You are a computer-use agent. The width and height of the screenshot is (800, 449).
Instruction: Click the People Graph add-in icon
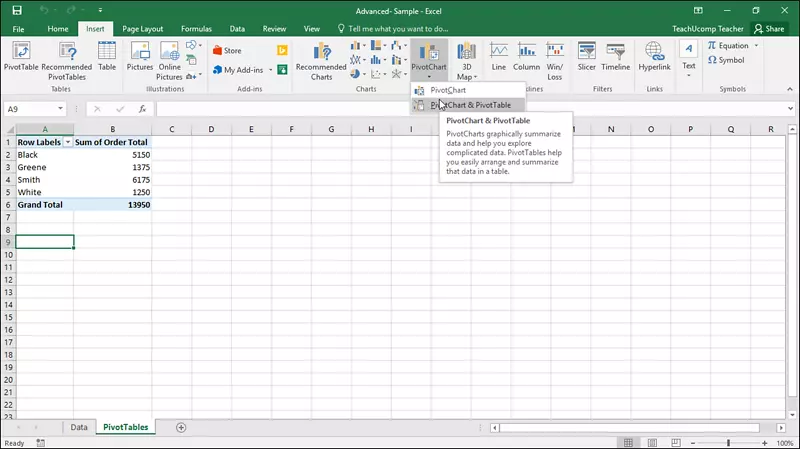tap(282, 69)
